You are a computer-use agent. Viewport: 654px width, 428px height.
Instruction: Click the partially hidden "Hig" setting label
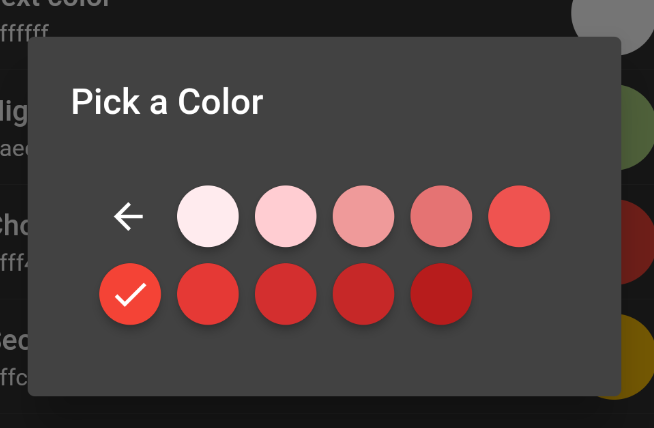point(13,113)
